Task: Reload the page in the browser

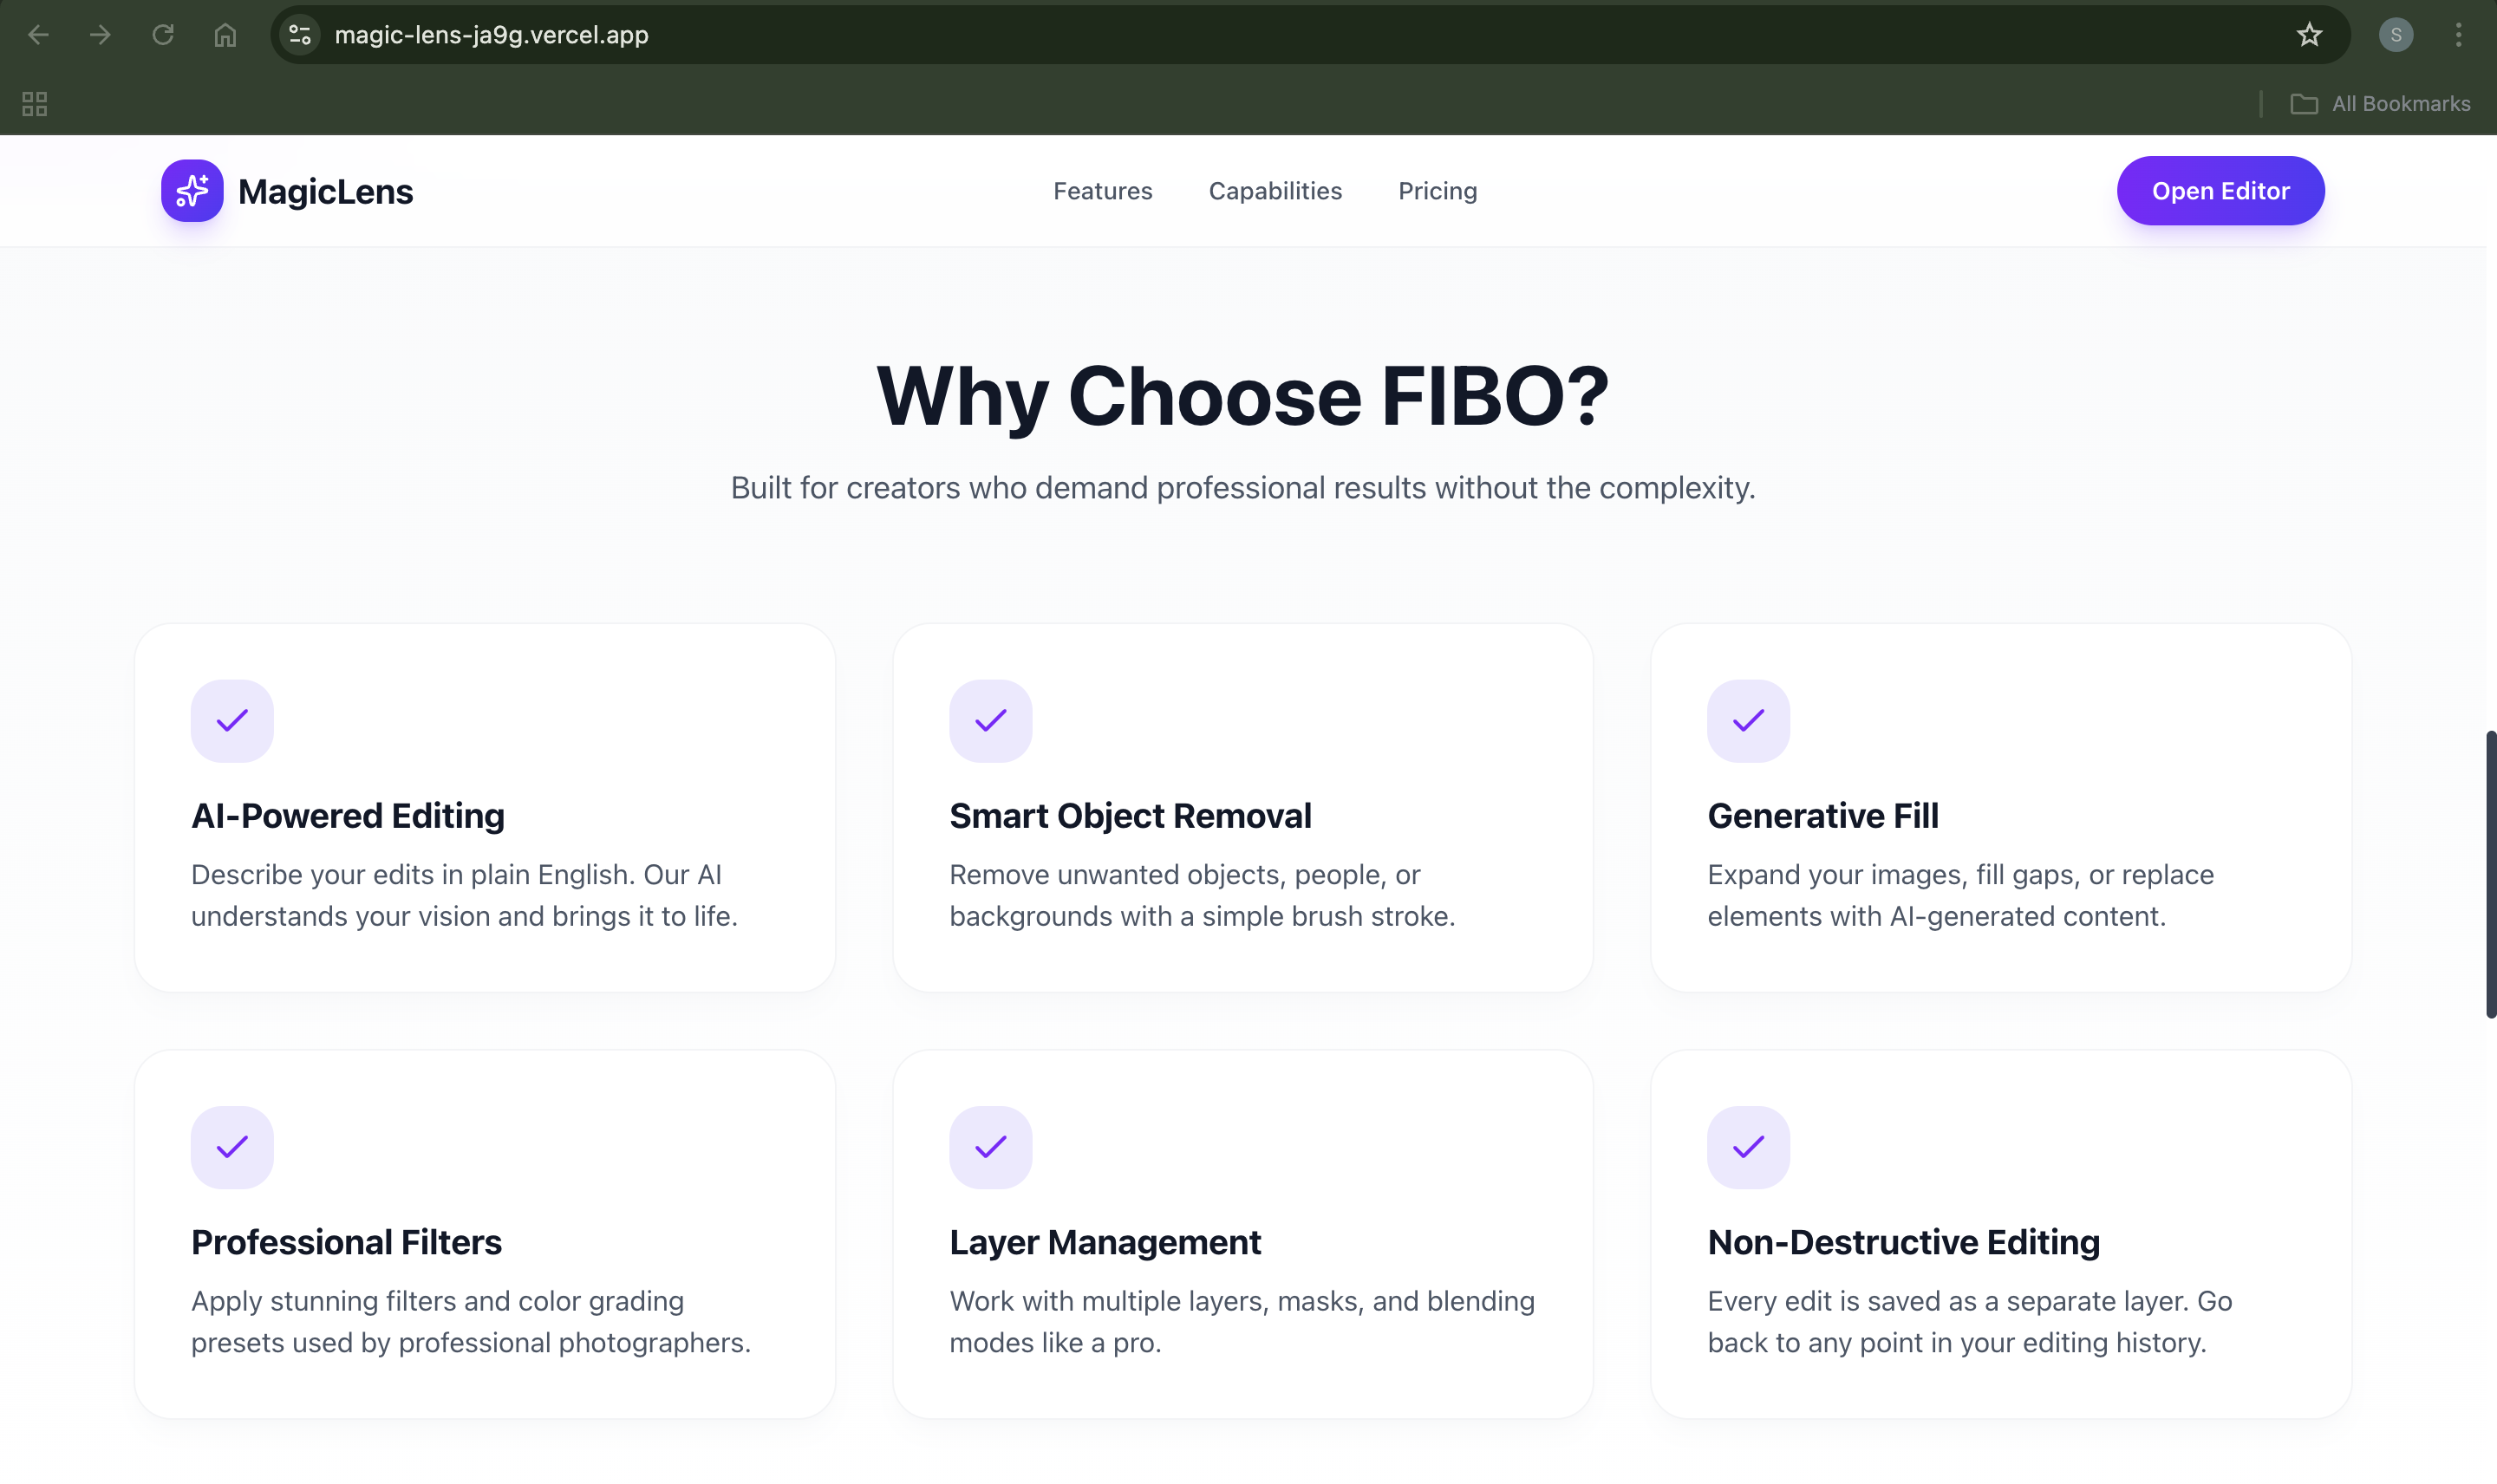Action: pyautogui.click(x=163, y=35)
